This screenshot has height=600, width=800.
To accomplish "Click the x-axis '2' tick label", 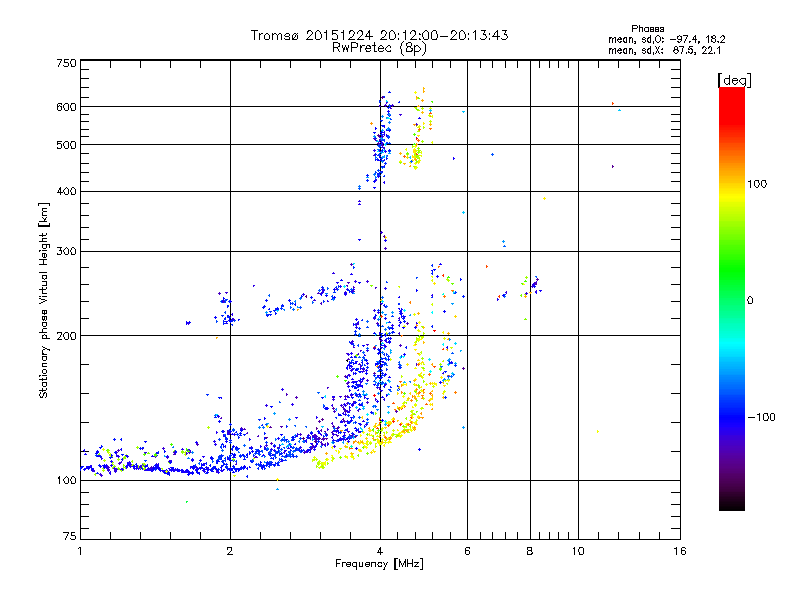I will (x=230, y=551).
